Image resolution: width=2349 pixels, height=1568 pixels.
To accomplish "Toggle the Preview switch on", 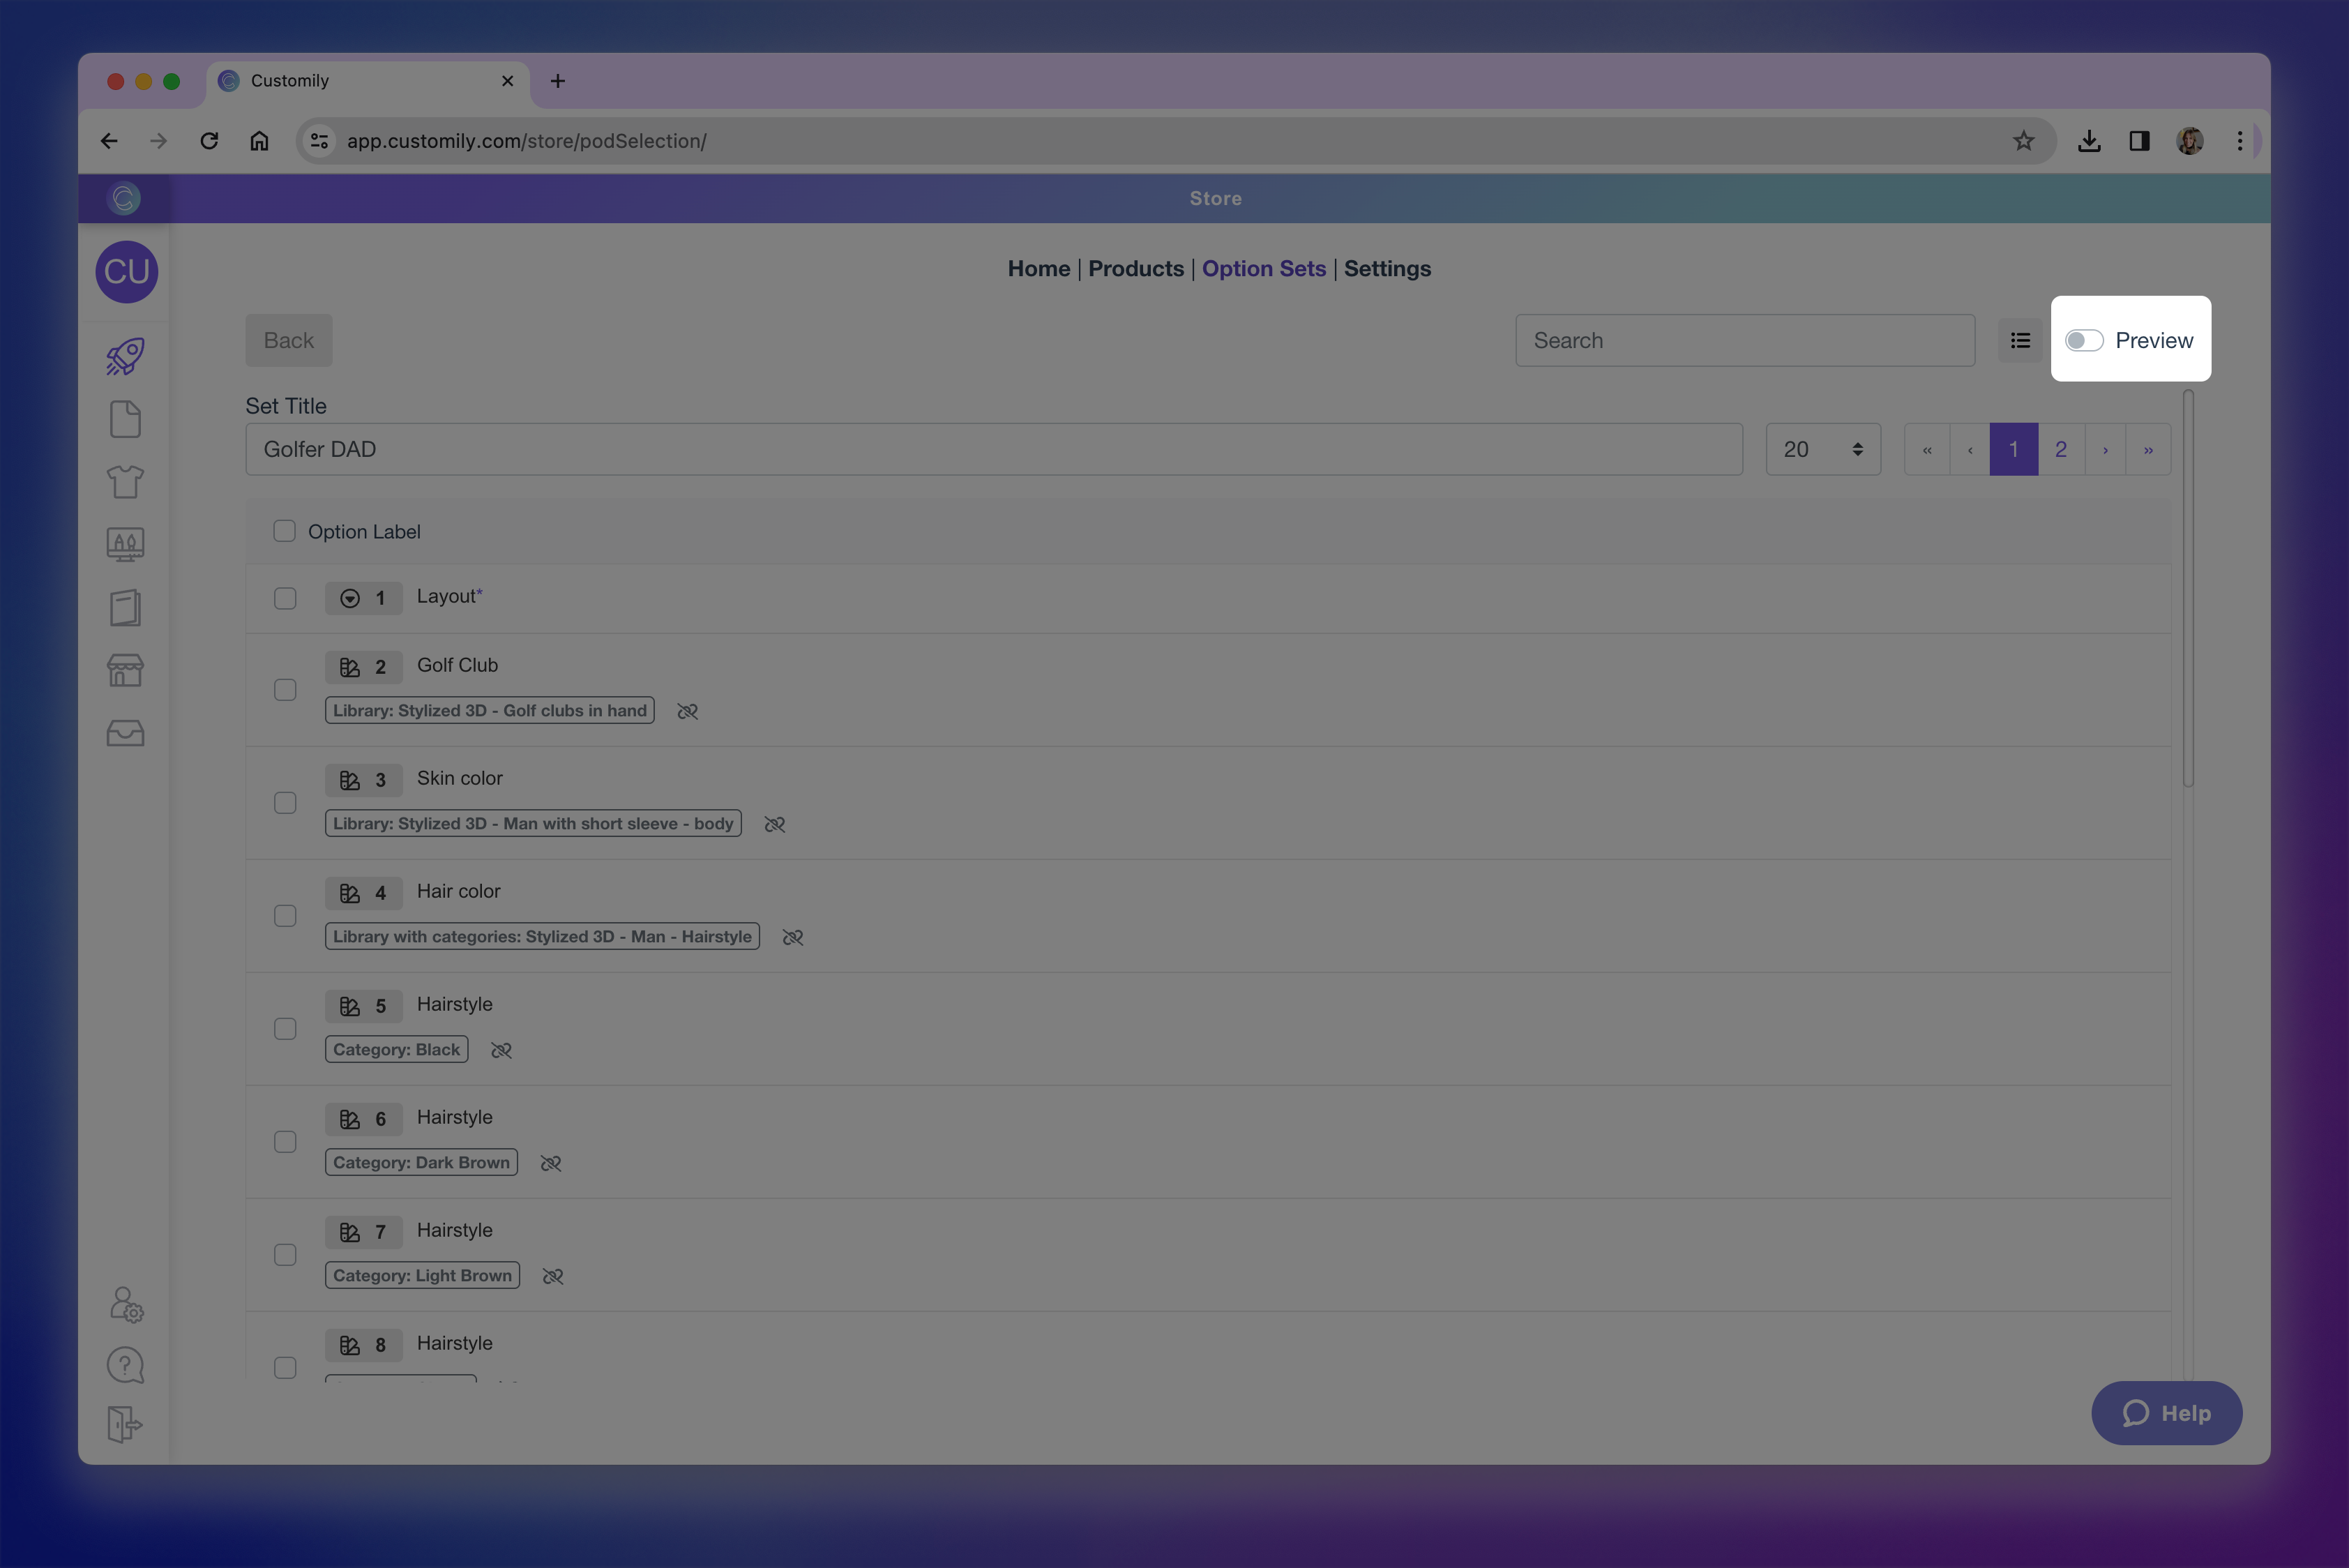I will (x=2084, y=340).
